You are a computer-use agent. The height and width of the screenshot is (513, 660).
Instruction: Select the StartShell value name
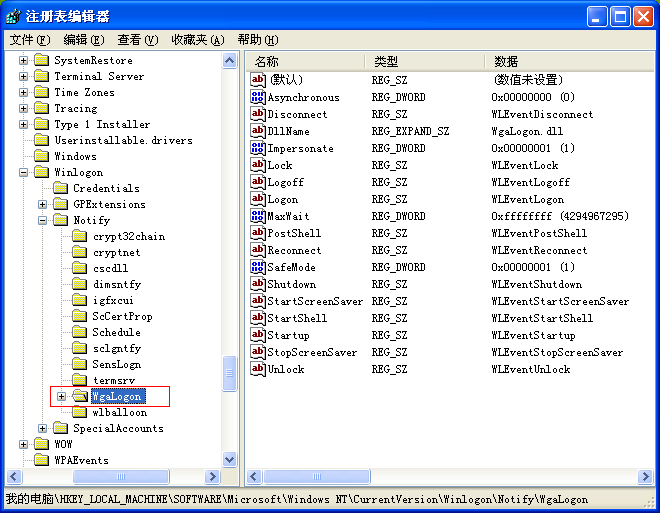click(x=297, y=318)
